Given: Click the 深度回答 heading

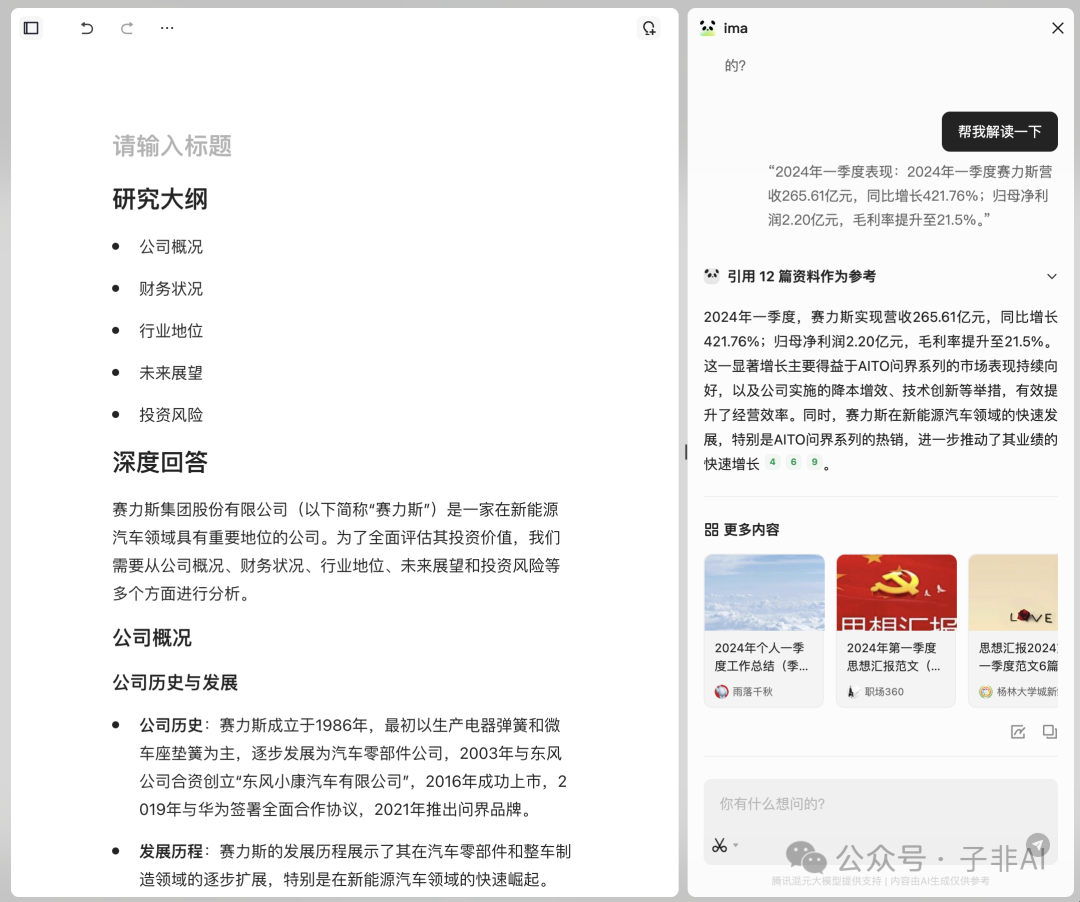Looking at the screenshot, I should coord(160,462).
